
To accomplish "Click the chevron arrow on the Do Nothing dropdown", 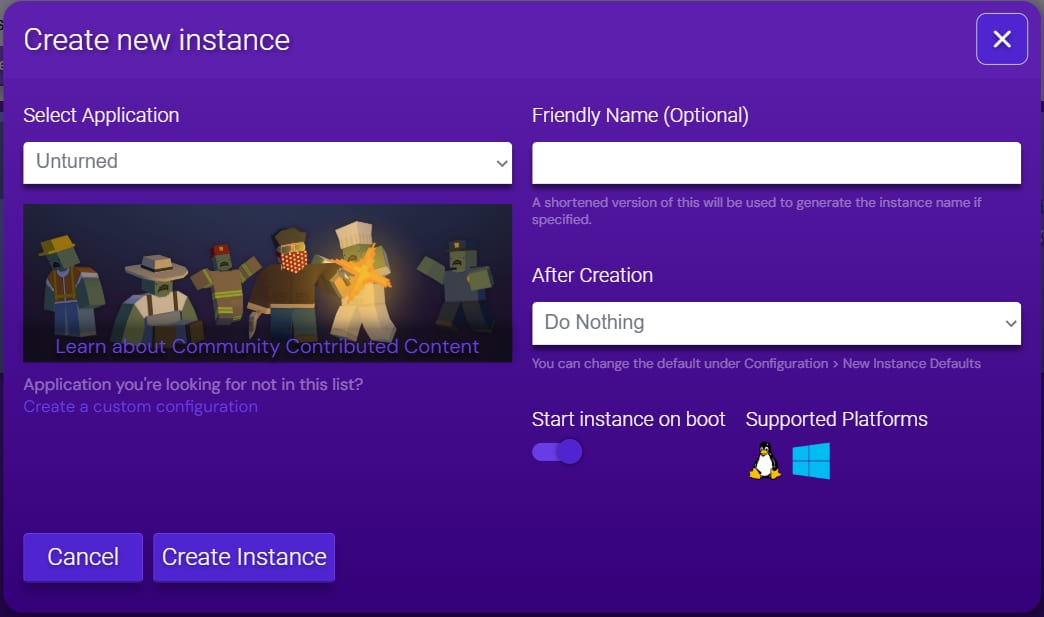I will tap(1010, 323).
